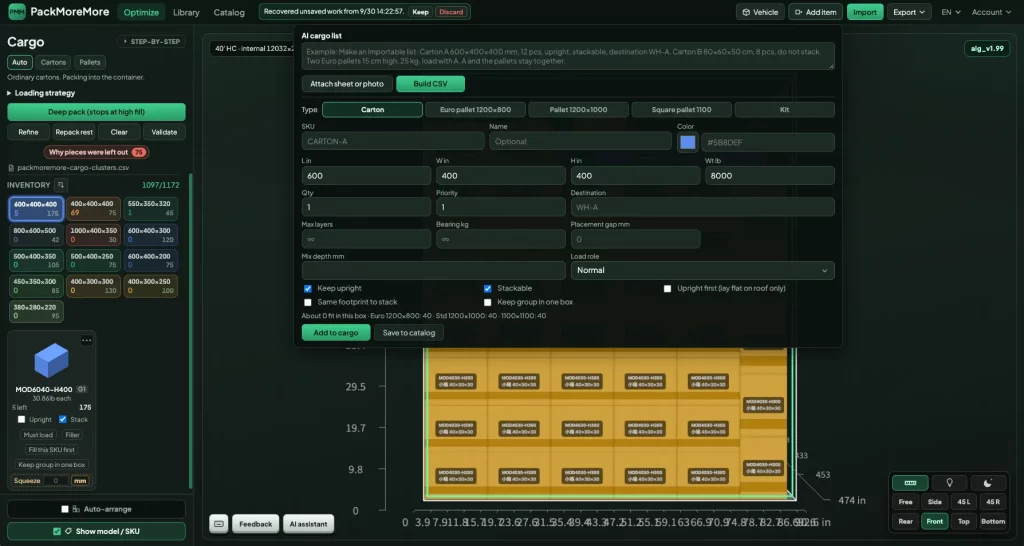The width and height of the screenshot is (1024, 546).
Task: Toggle Stack checkbox on MOD6040-H400 card
Action: pos(63,419)
